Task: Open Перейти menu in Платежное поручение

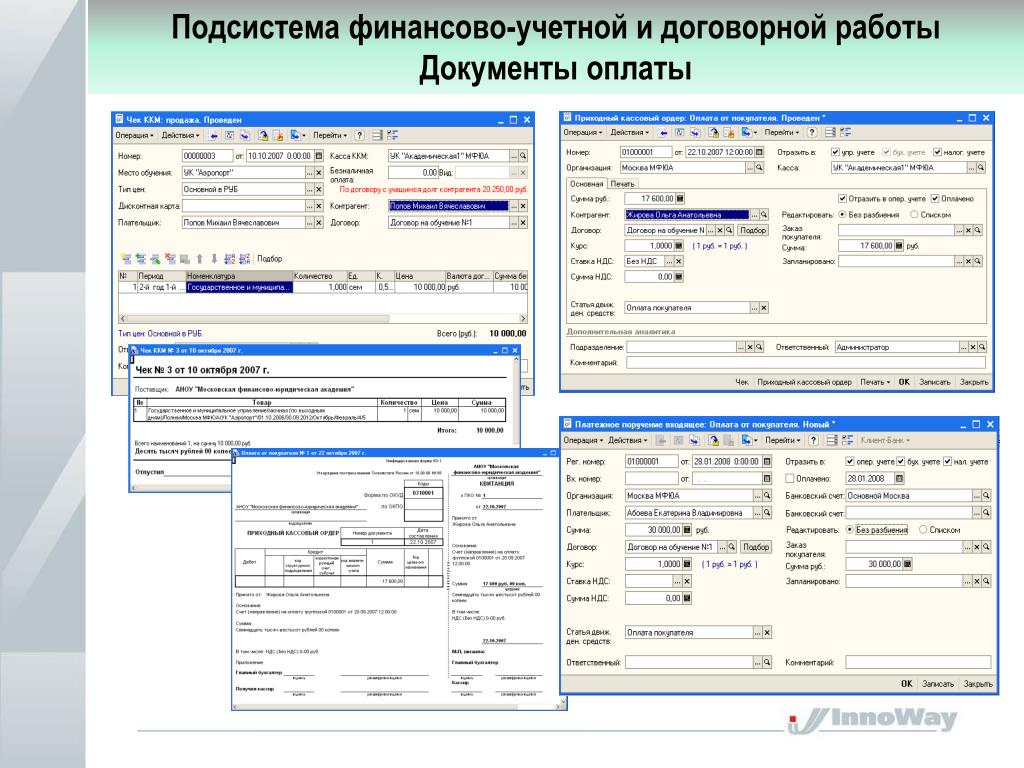Action: [x=783, y=441]
